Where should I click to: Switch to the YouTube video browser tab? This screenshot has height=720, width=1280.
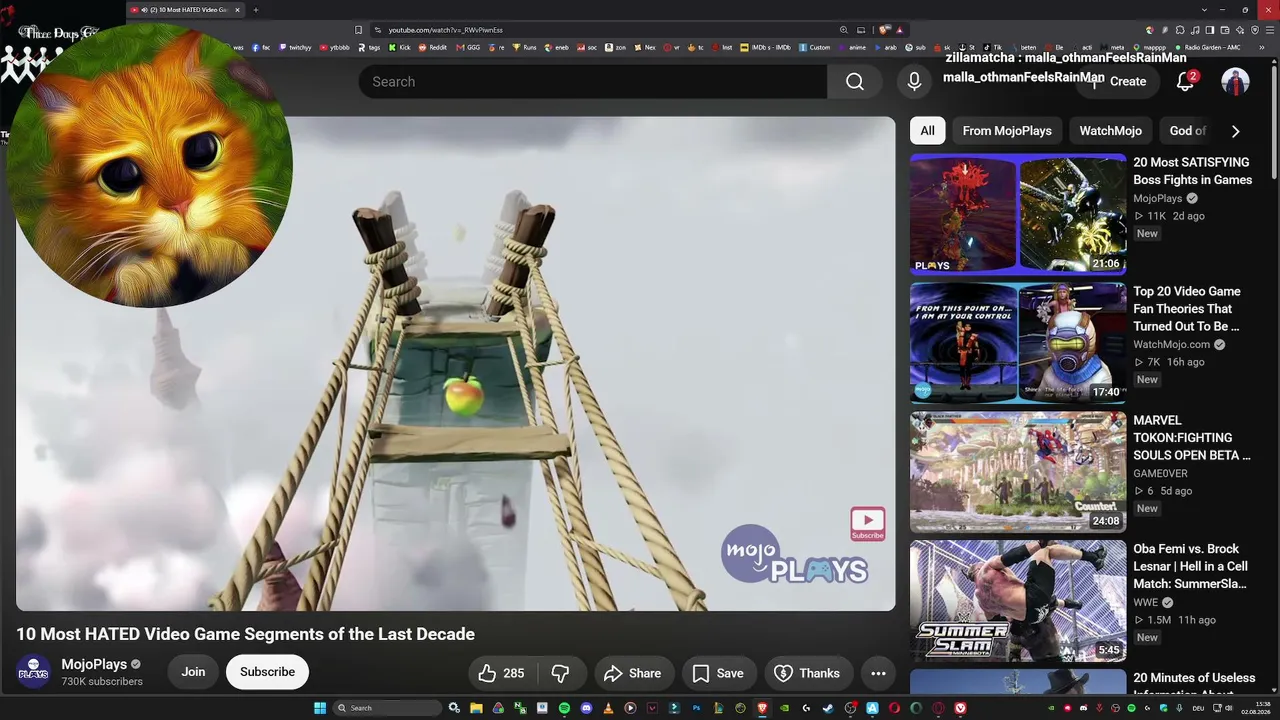pos(186,10)
